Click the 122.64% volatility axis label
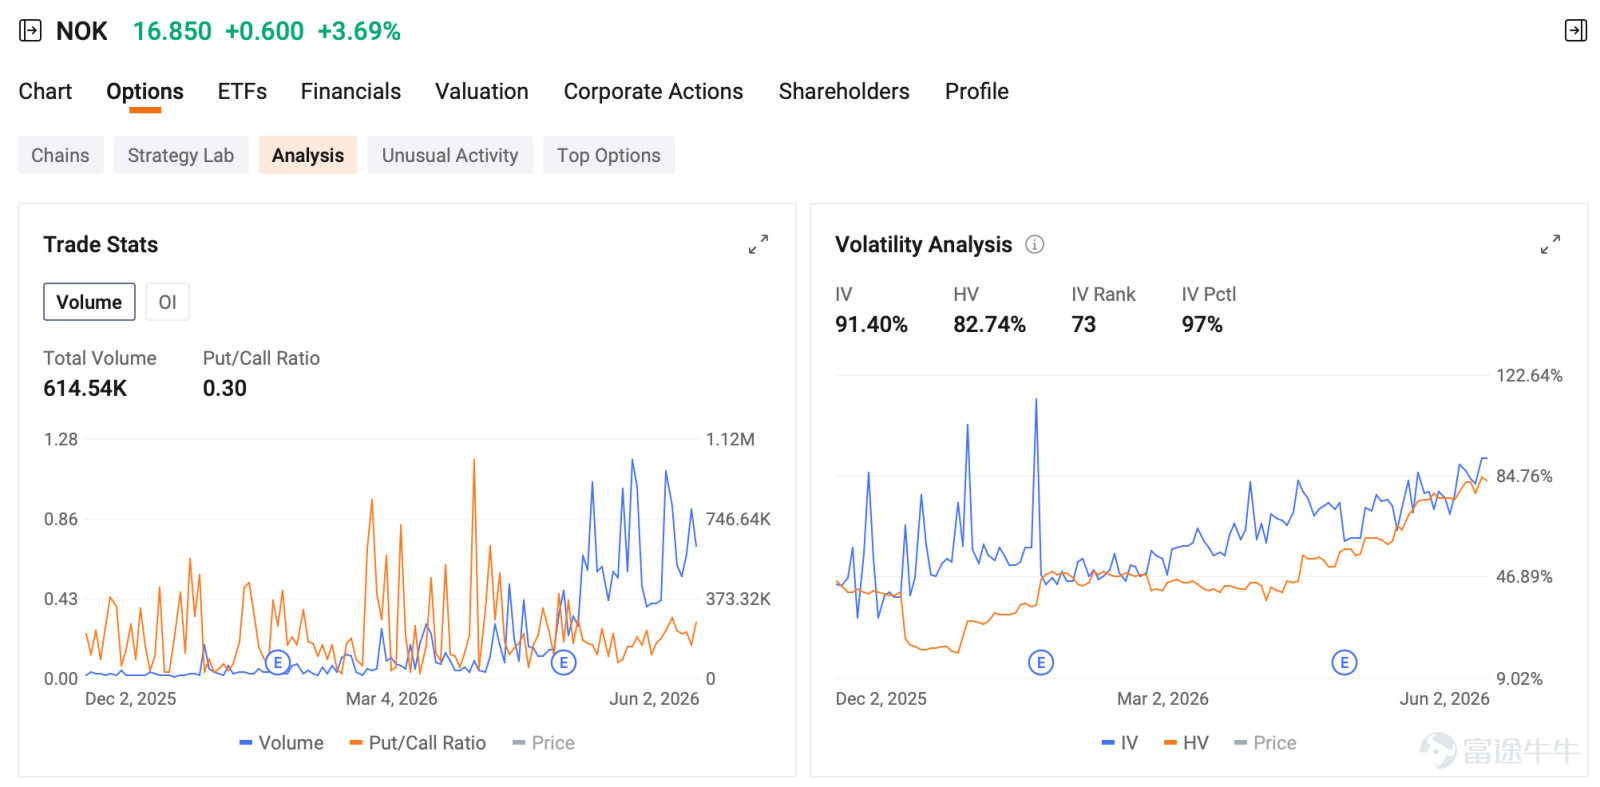1600x787 pixels. (1529, 375)
